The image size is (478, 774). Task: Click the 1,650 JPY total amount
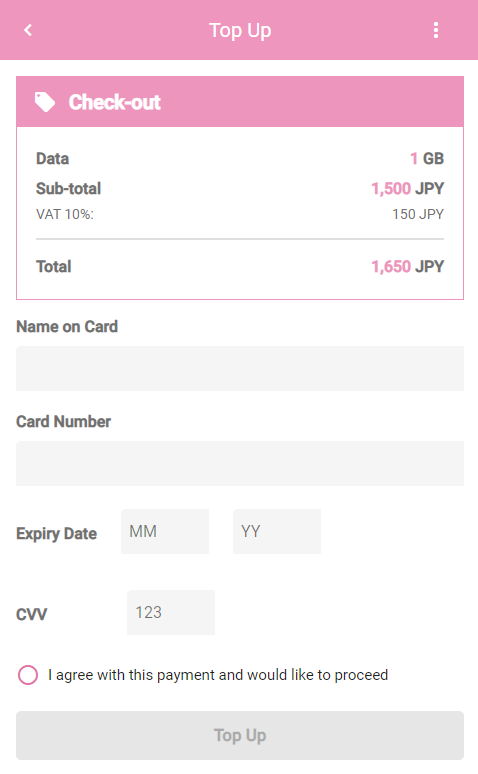[407, 267]
